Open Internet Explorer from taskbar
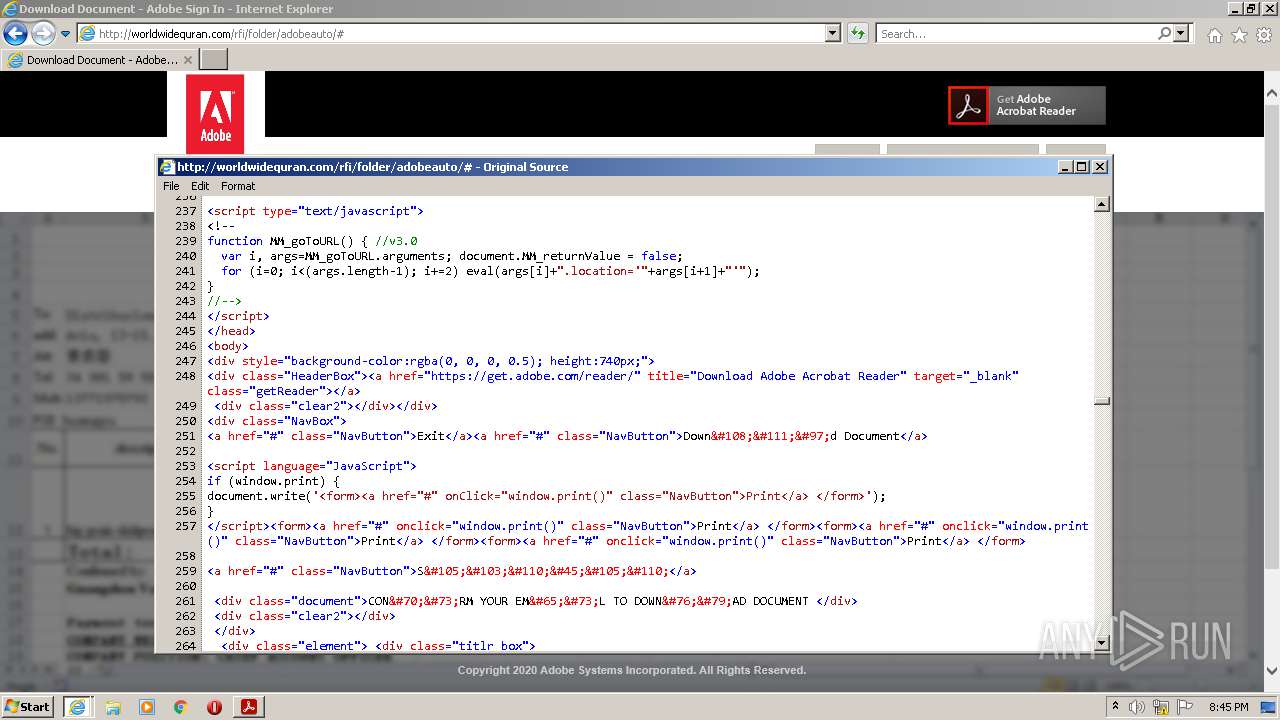Viewport: 1280px width, 720px height. 77,706
